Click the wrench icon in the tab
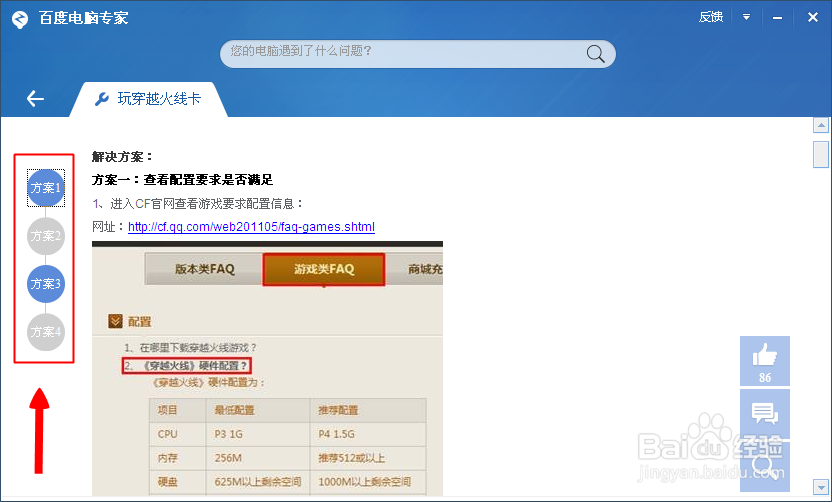Viewport: 832px width, 502px height. pos(102,99)
